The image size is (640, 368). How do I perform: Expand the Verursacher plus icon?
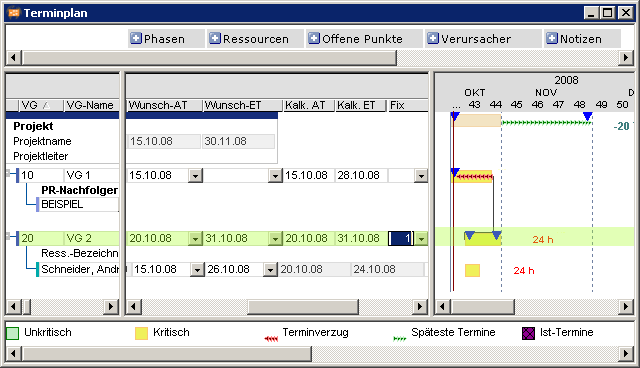click(x=433, y=38)
